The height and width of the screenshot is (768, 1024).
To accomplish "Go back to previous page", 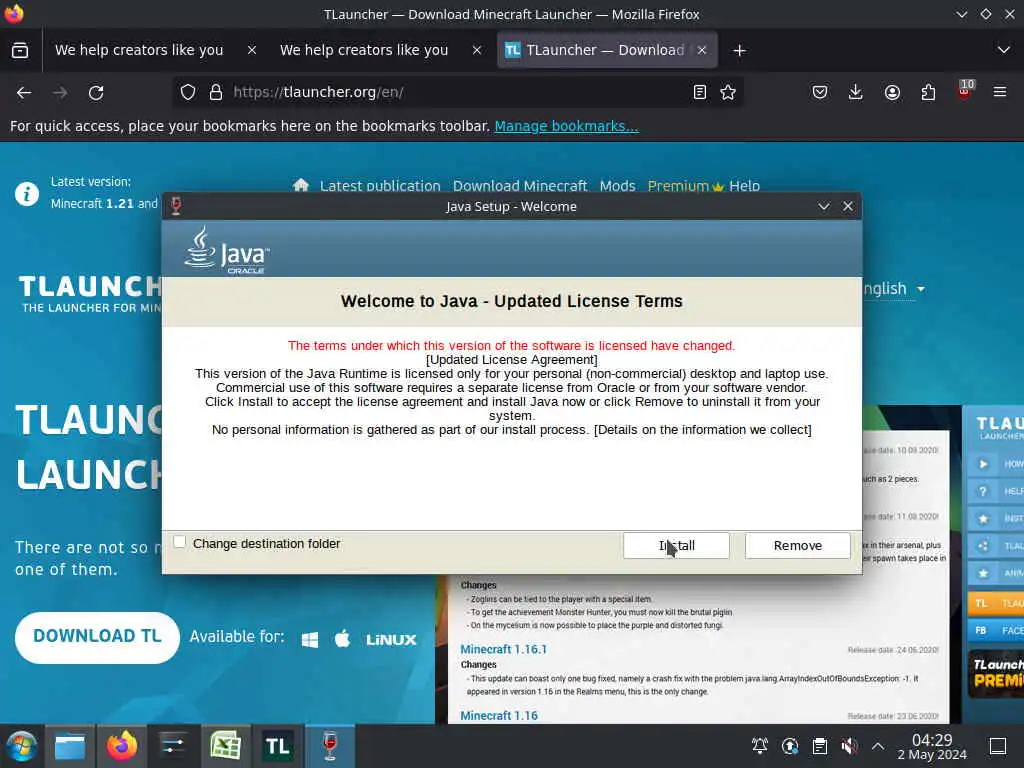I will tap(24, 93).
